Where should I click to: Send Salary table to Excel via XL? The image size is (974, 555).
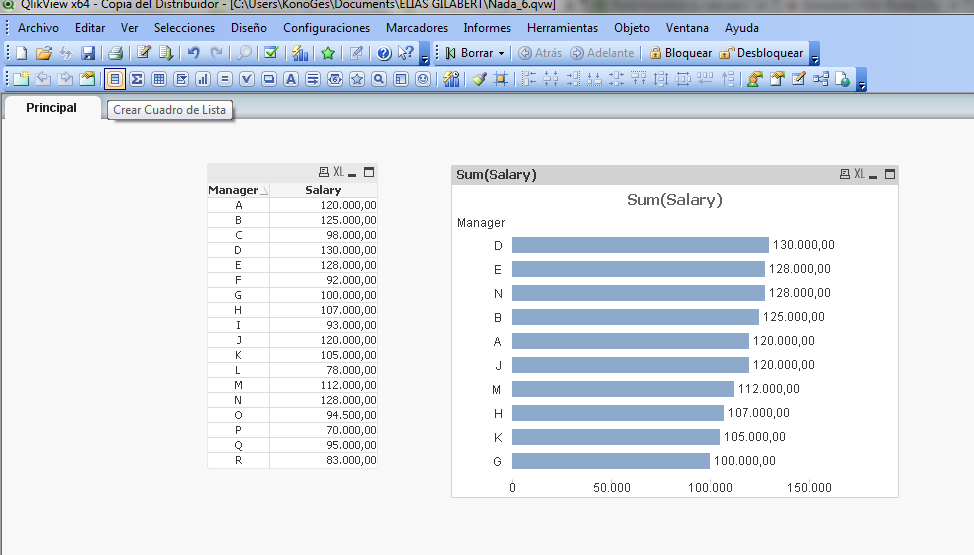click(338, 172)
